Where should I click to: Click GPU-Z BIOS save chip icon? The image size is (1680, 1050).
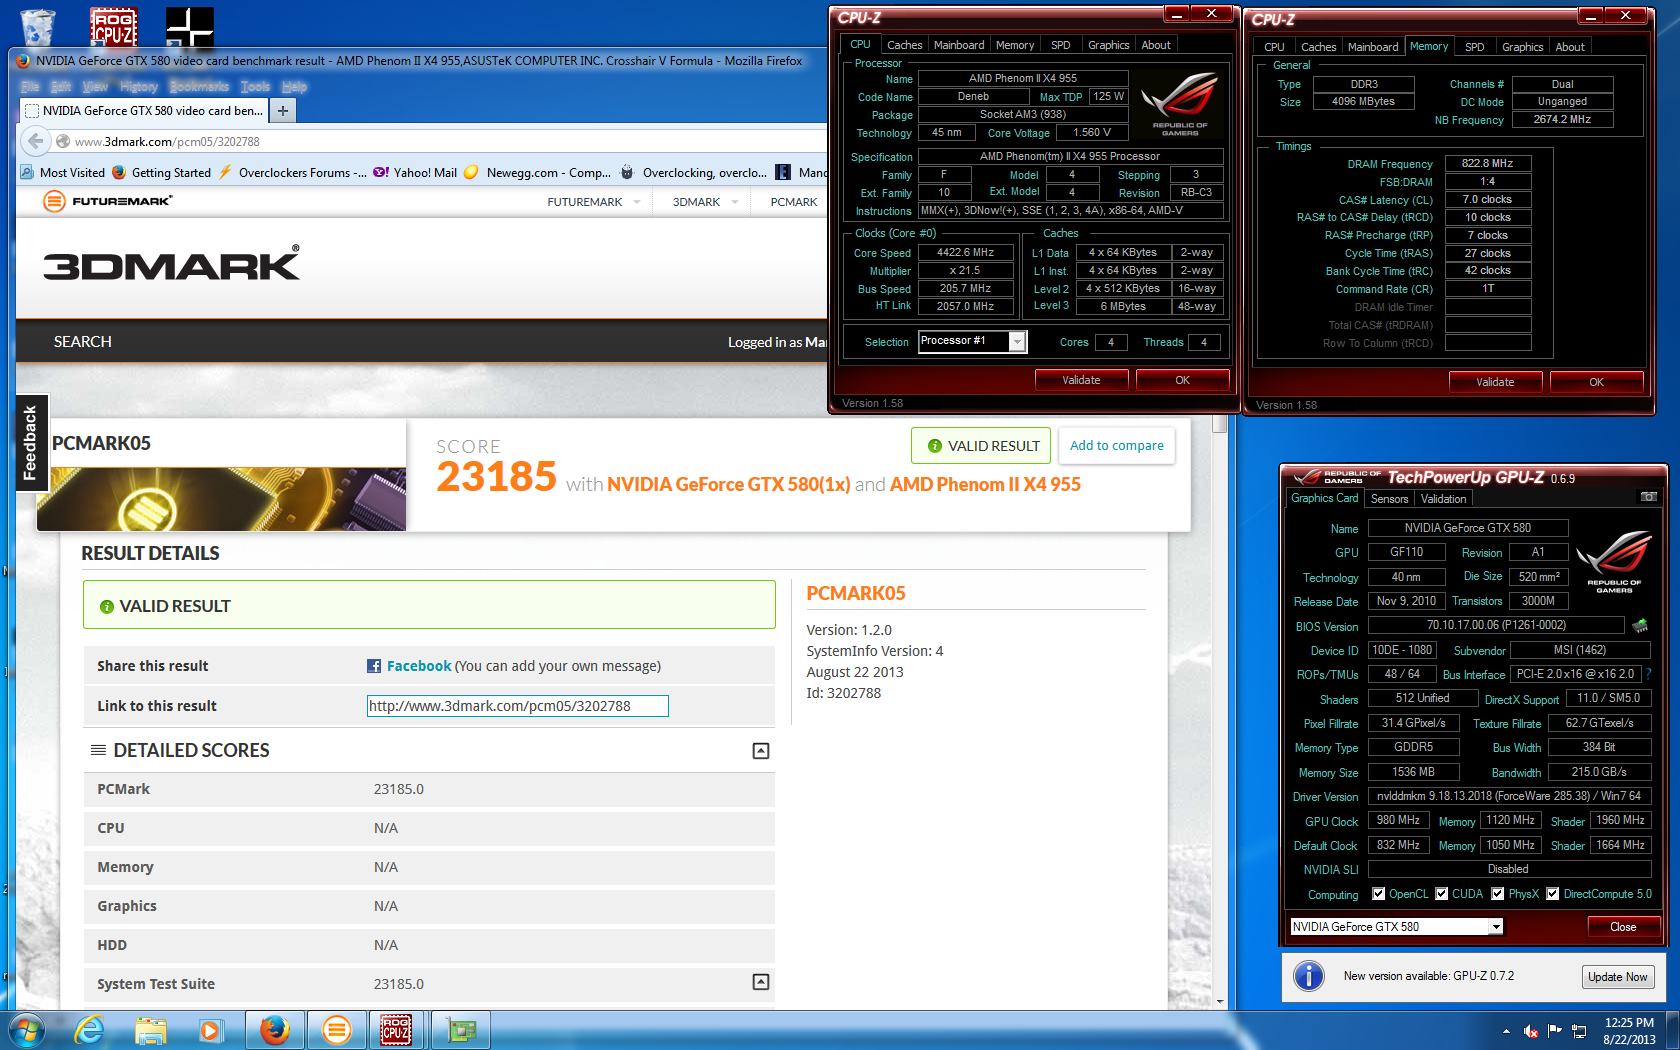click(1640, 626)
